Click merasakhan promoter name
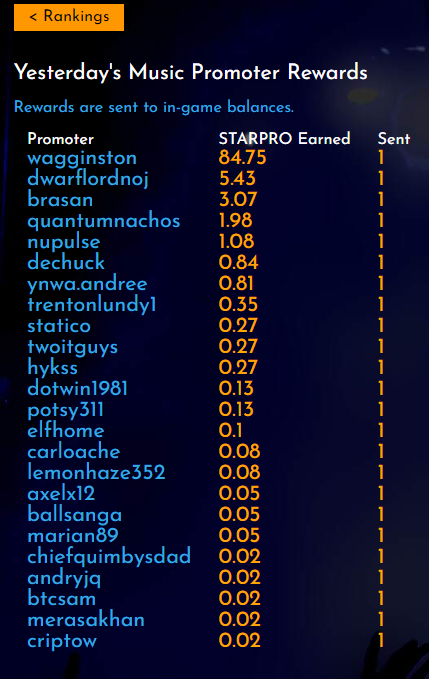The width and height of the screenshot is (429, 679). pos(86,619)
